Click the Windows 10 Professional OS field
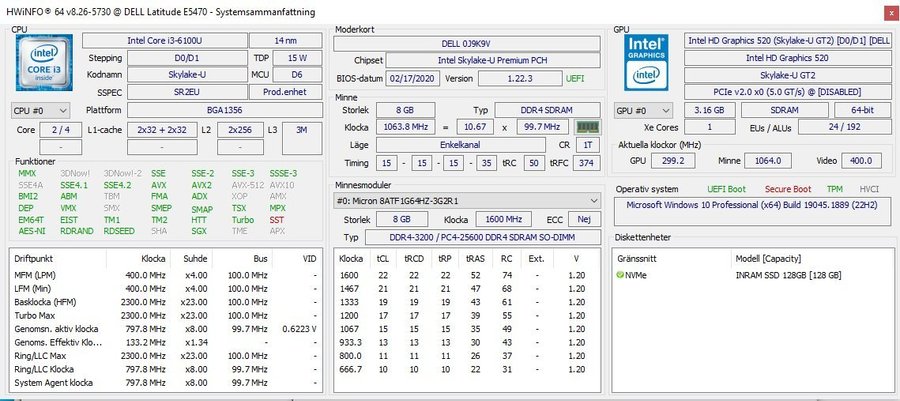Image resolution: width=900 pixels, height=401 pixels. click(752, 211)
